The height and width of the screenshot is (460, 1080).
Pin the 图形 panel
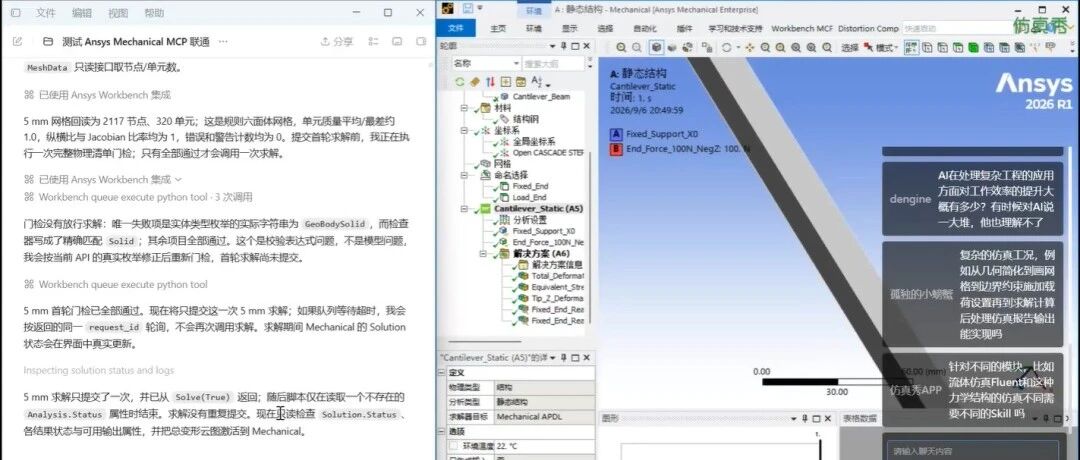(x=803, y=418)
